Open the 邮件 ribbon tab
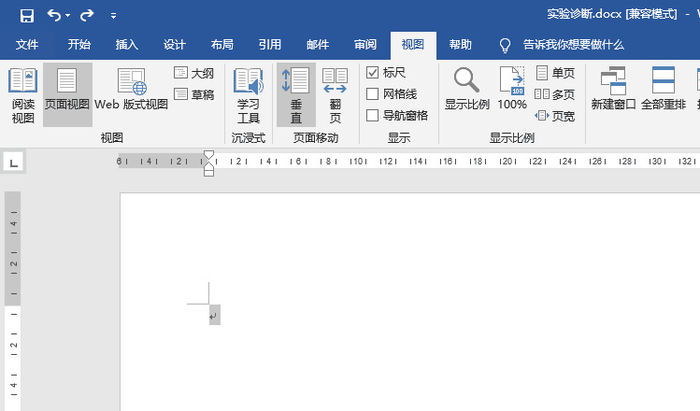This screenshot has height=411, width=700. 317,45
